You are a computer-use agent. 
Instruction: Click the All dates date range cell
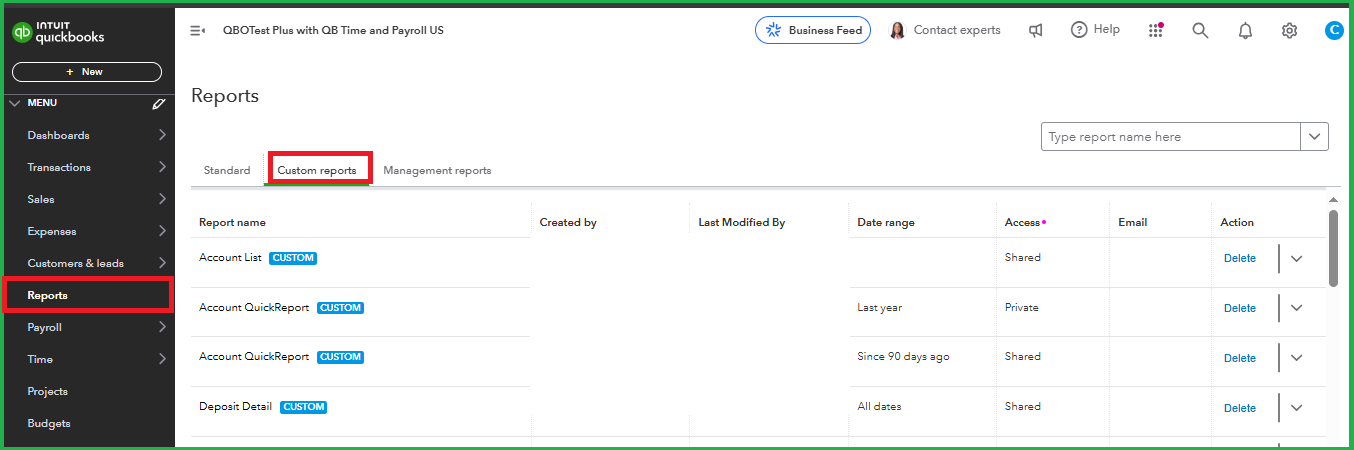pos(879,406)
